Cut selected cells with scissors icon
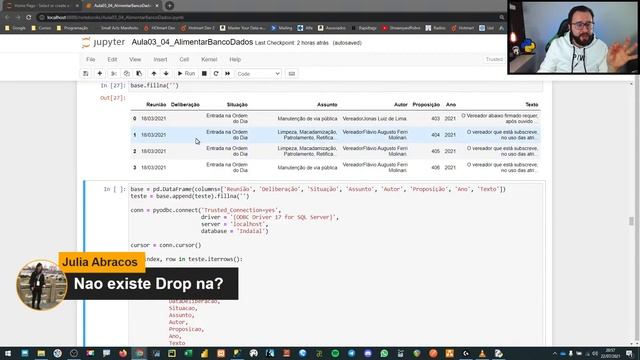 pos(114,73)
